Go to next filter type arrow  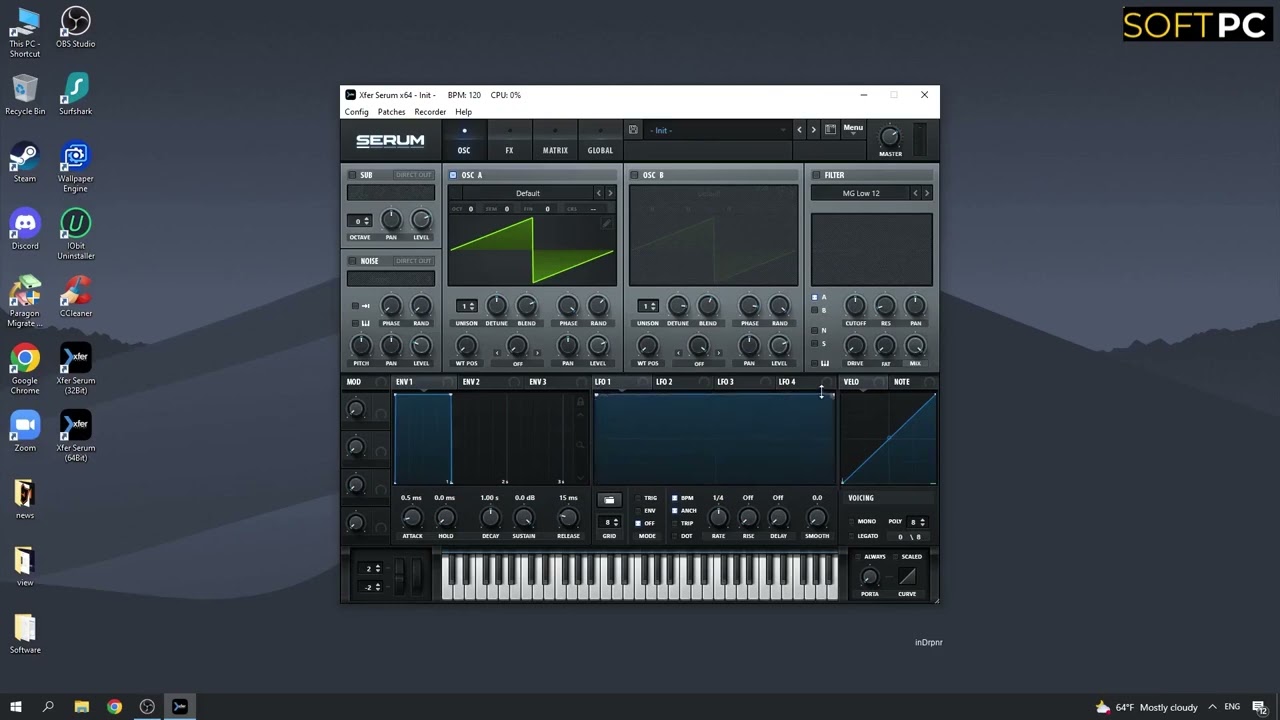coord(927,193)
